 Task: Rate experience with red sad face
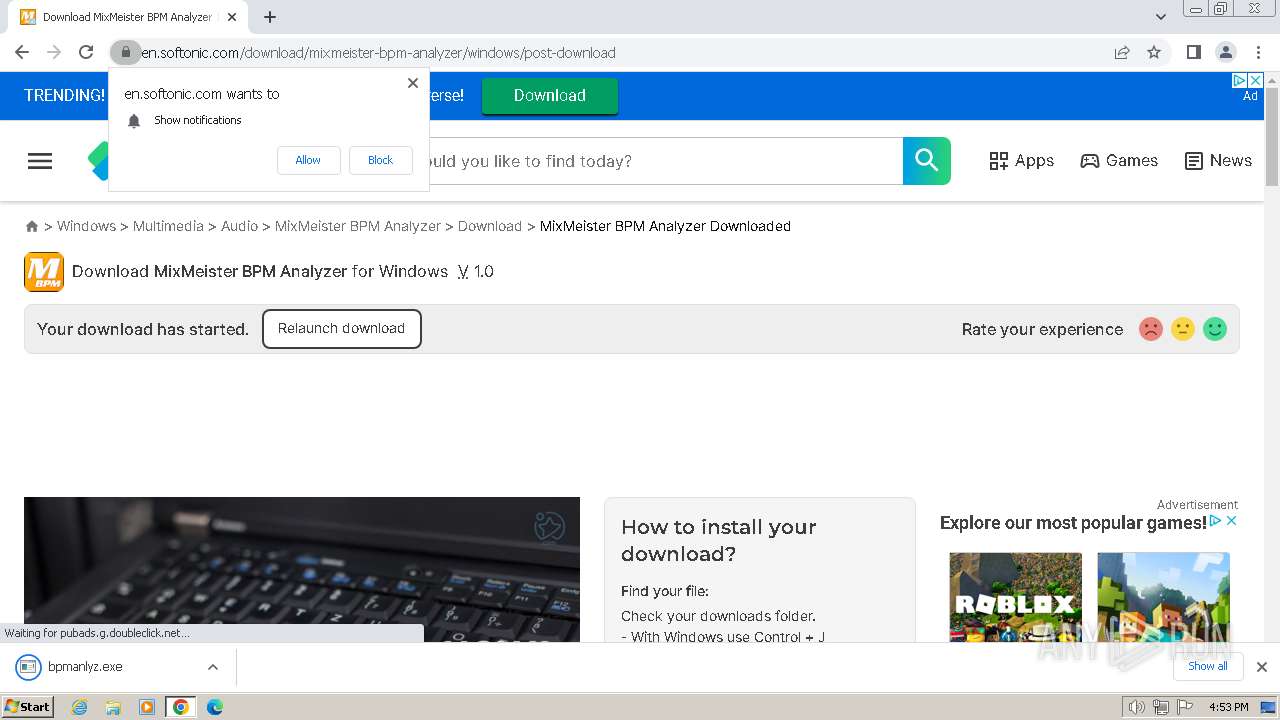point(1151,329)
